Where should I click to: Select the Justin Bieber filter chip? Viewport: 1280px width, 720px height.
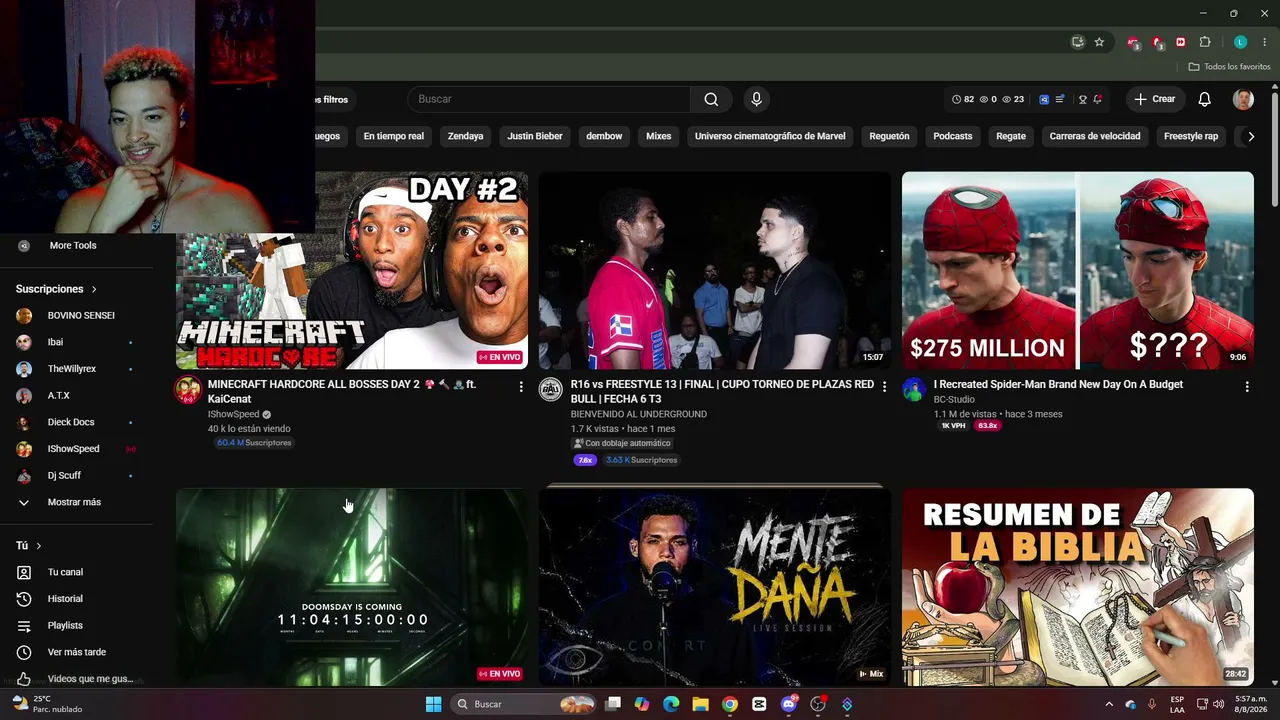535,136
